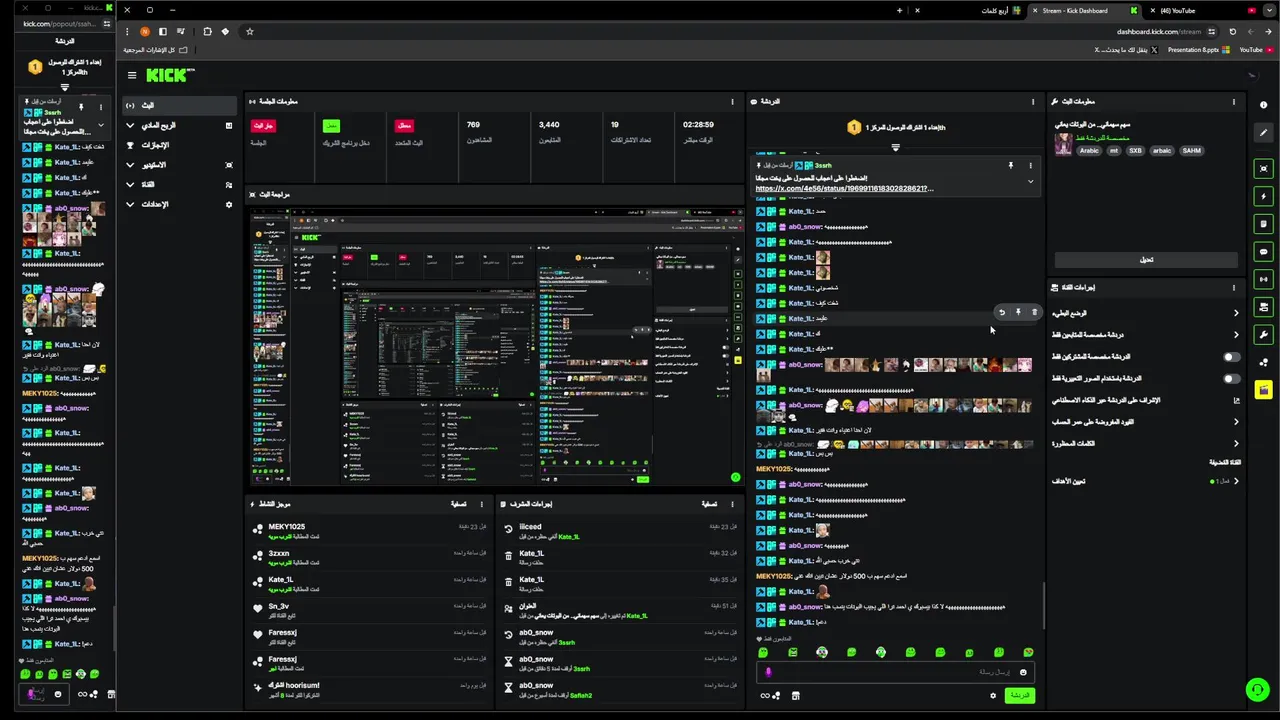Screen dimensions: 1280x720
Task: Unpin the pinned chat message pin icon
Action: pyautogui.click(x=1010, y=165)
